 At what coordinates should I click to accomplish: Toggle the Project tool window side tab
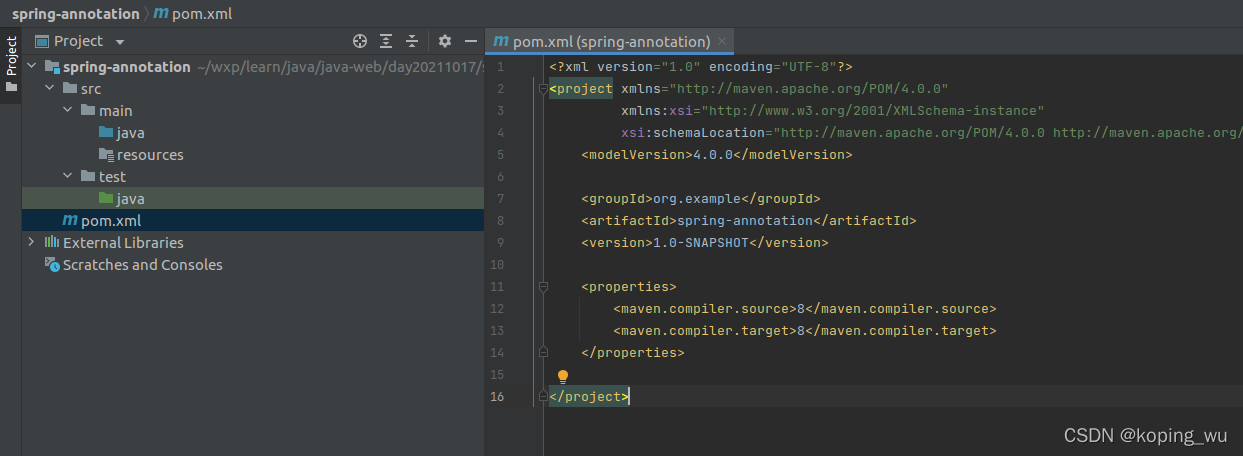[x=11, y=64]
